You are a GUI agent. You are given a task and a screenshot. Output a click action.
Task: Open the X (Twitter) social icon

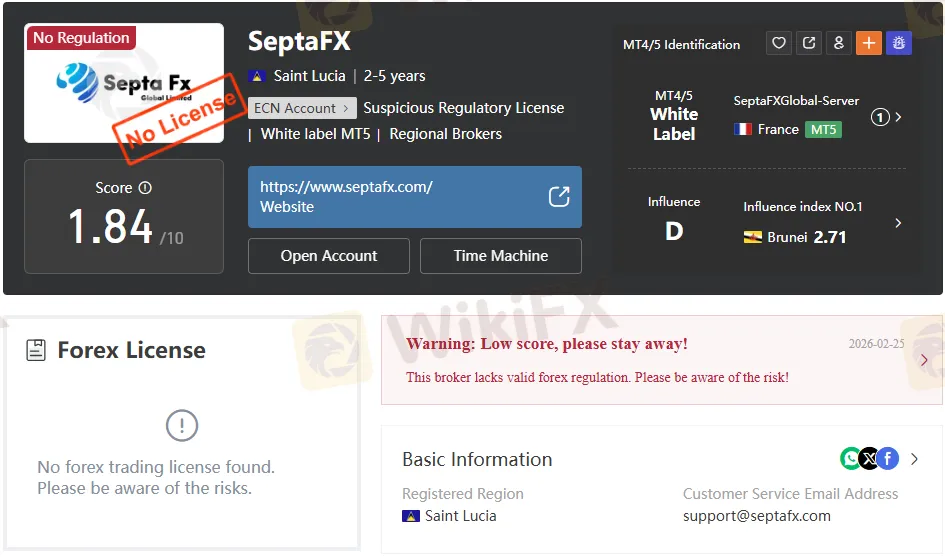[869, 459]
